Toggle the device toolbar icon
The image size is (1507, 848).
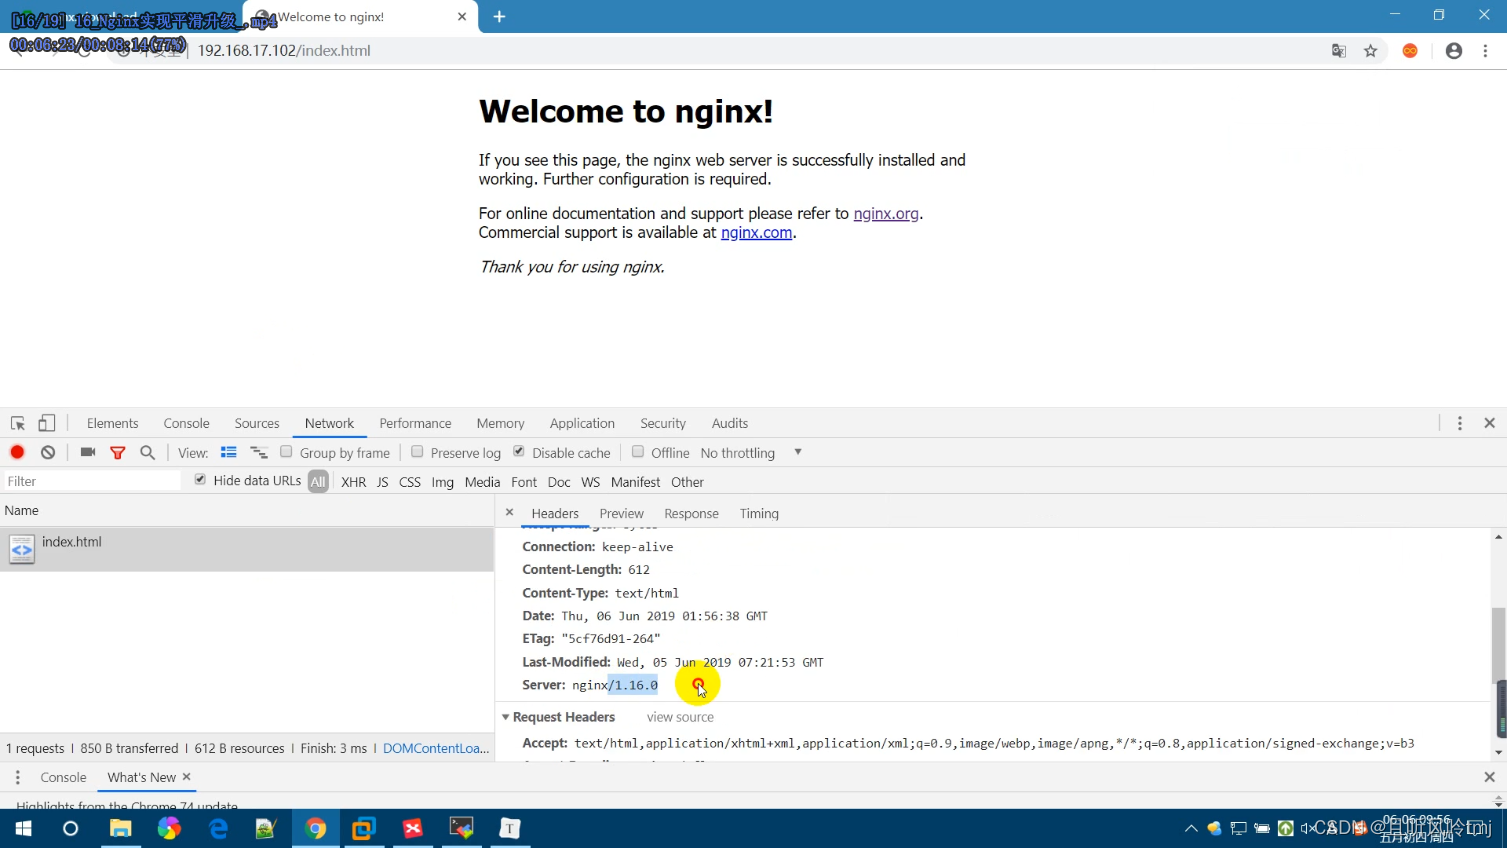point(47,423)
